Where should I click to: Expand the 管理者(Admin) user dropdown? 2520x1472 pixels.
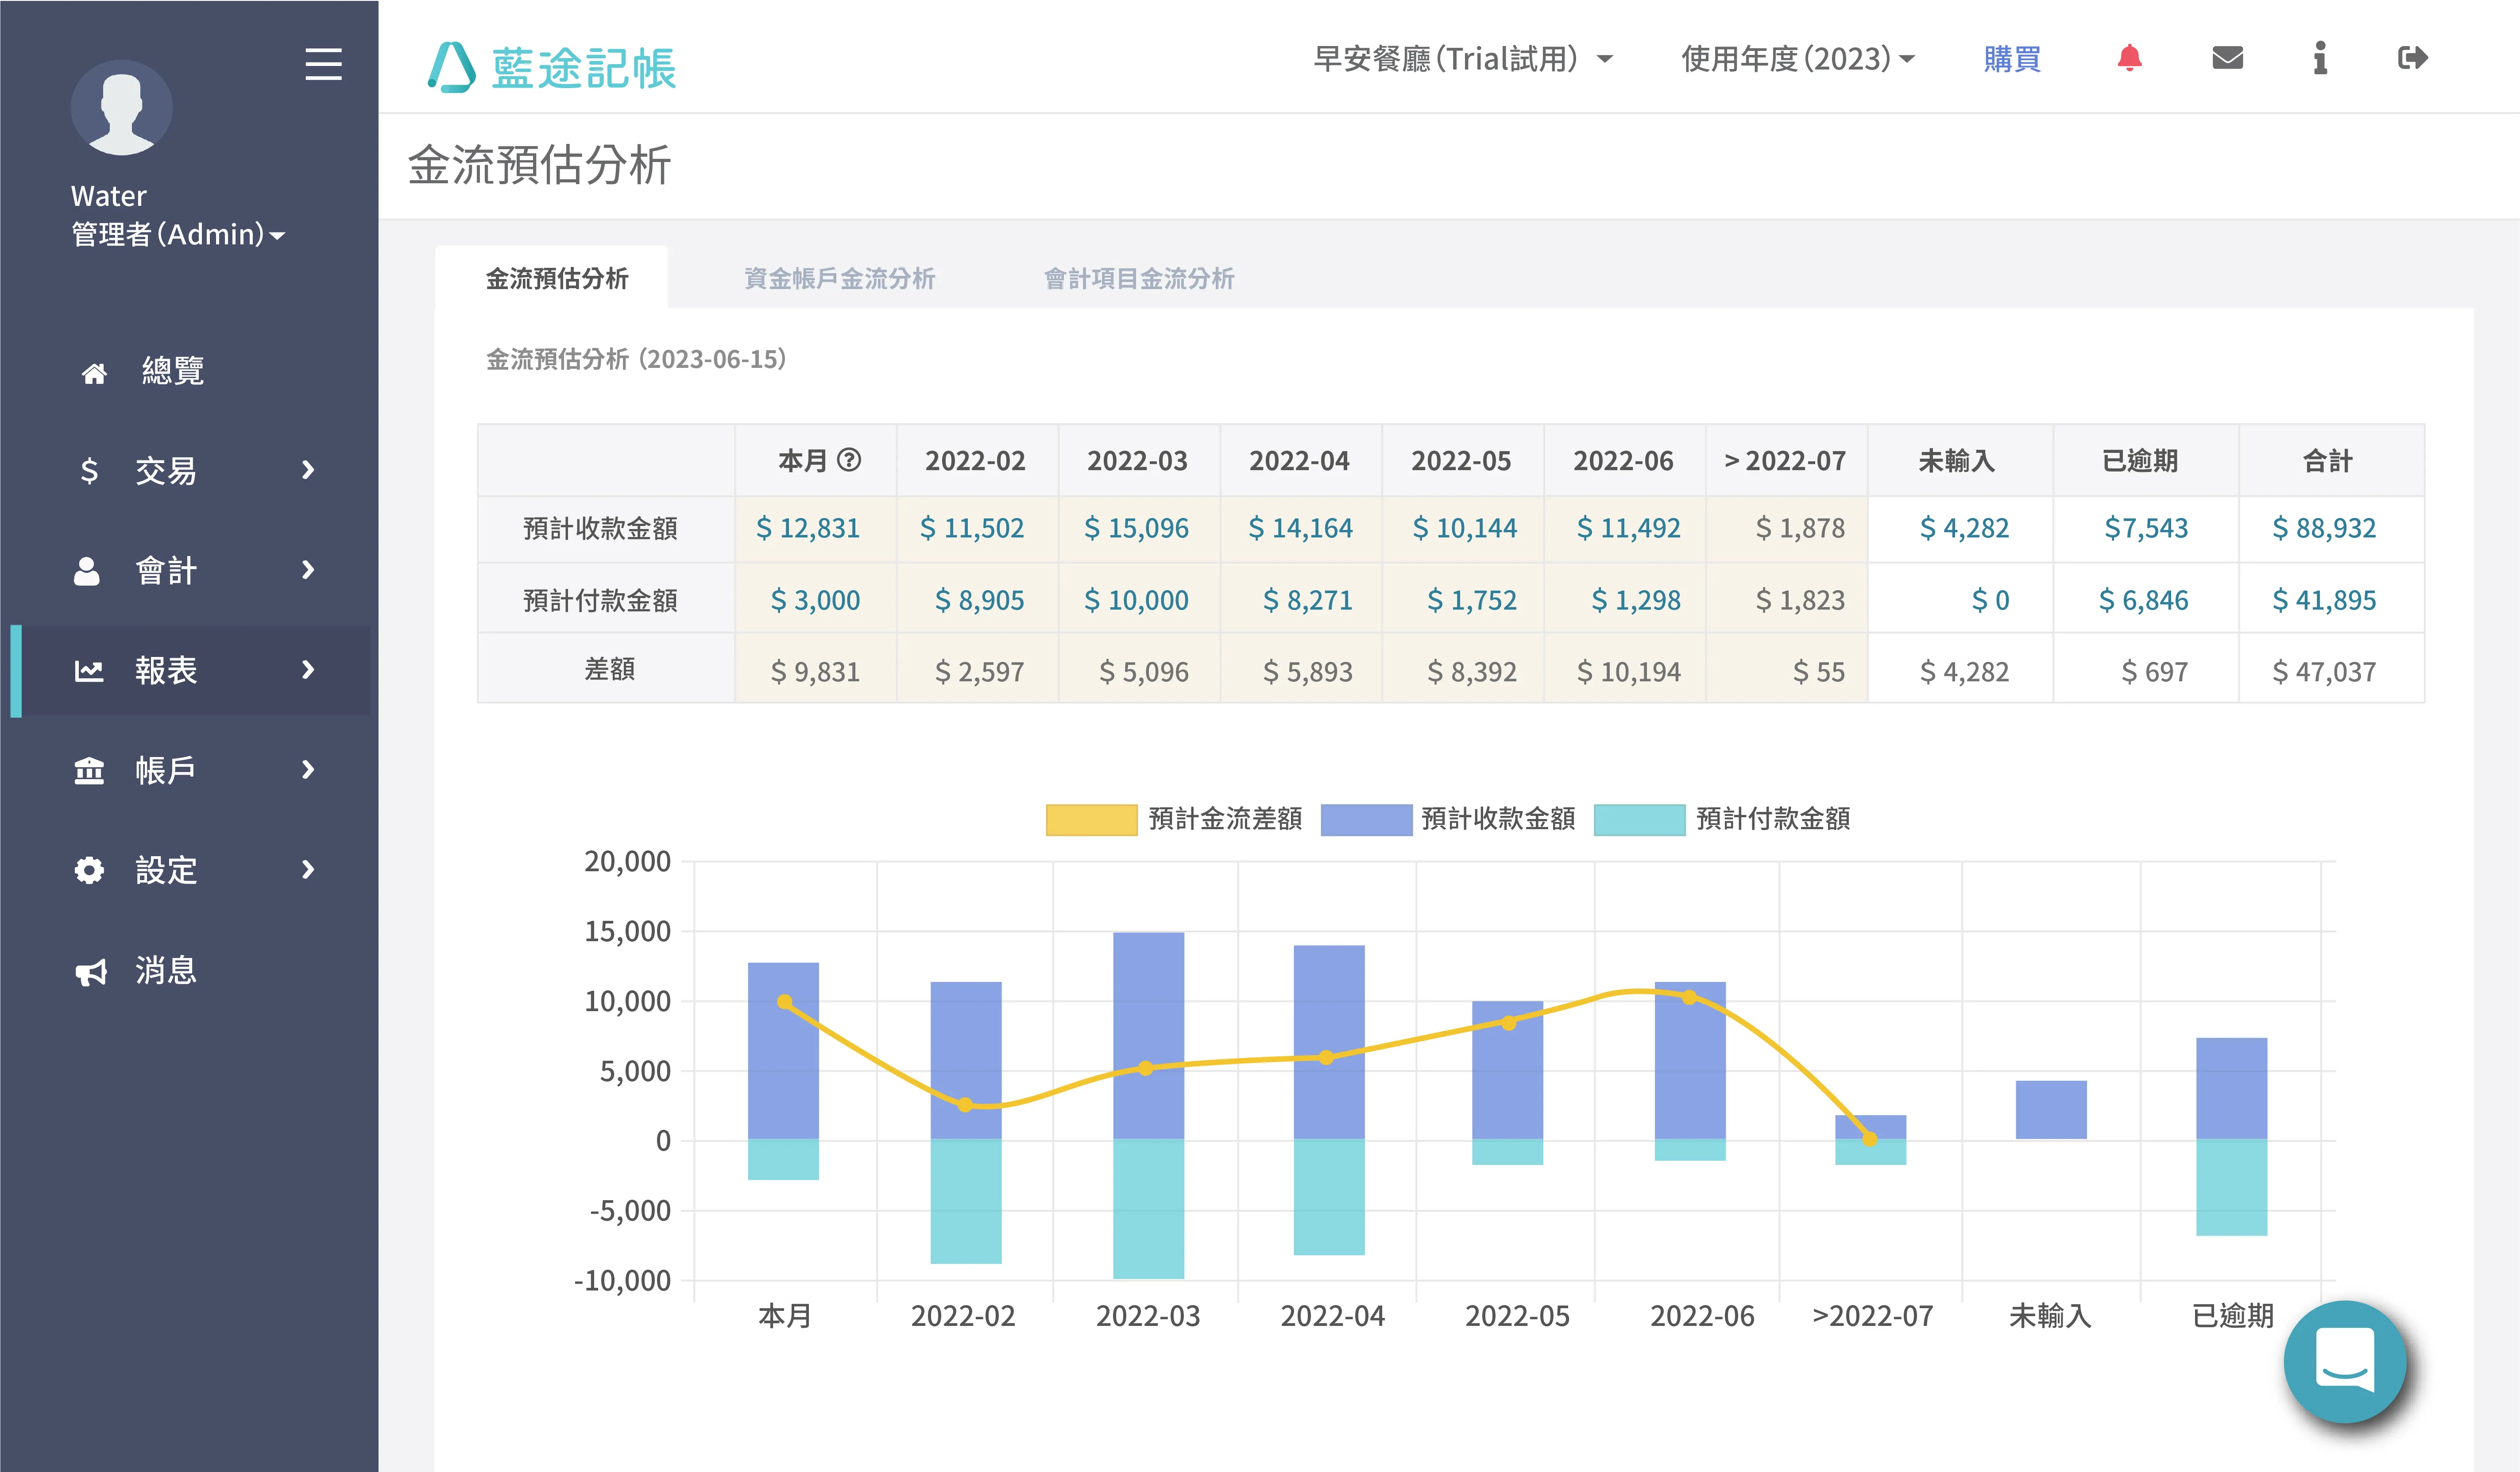tap(178, 234)
